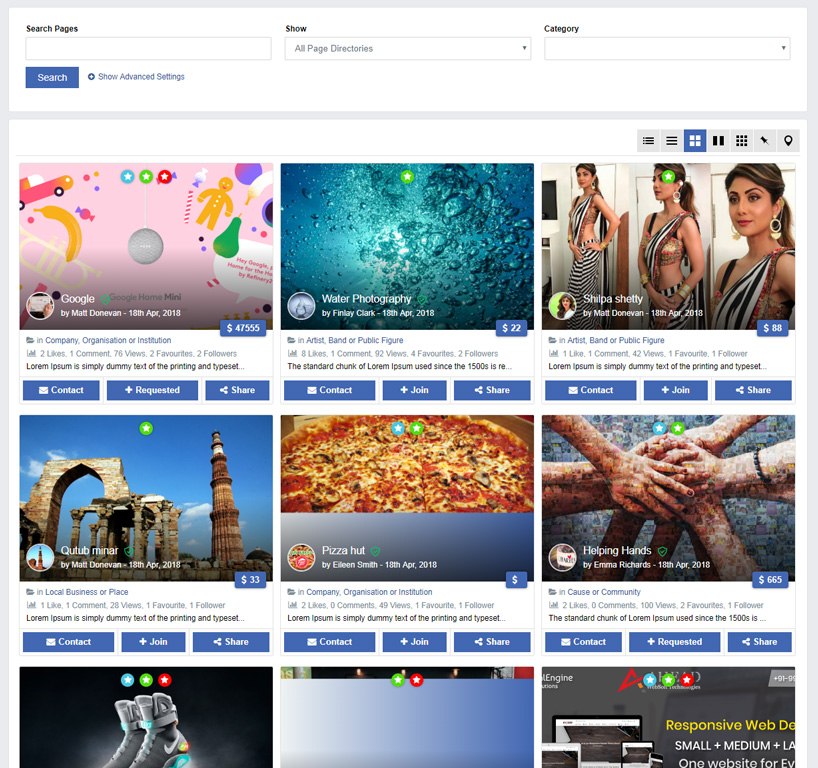Expand Show Advanced Settings
Image resolution: width=818 pixels, height=768 pixels.
[x=136, y=77]
